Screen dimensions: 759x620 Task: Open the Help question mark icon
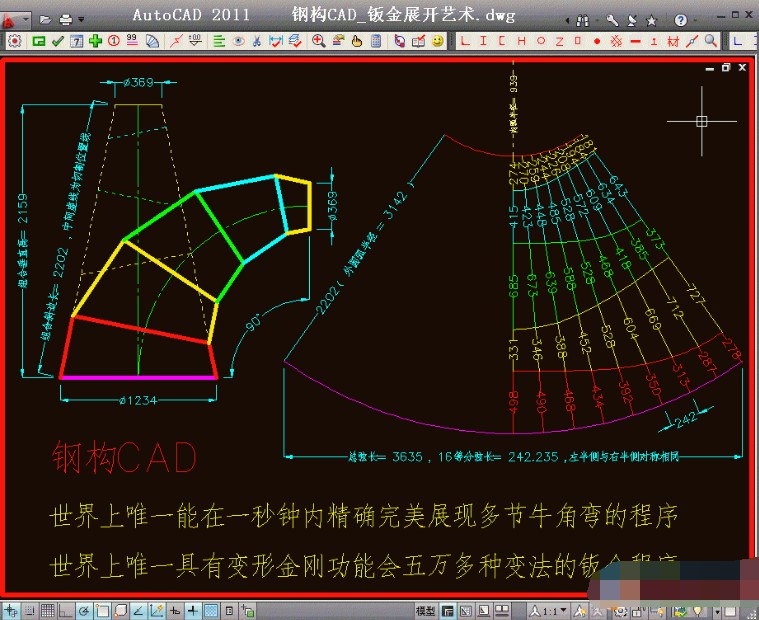click(681, 18)
